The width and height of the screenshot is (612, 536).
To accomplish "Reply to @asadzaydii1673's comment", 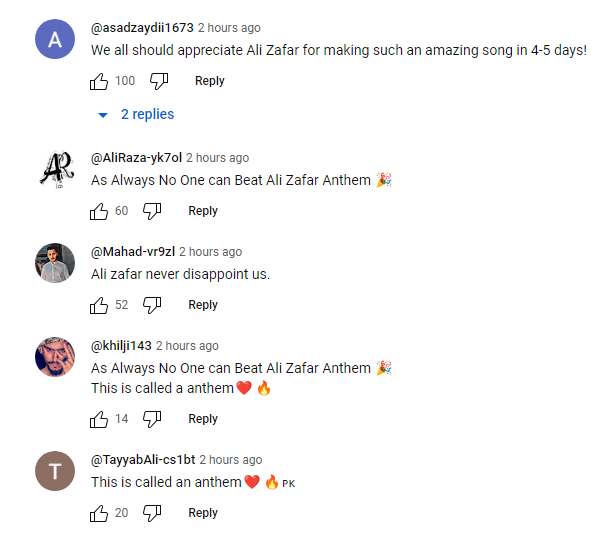I will (210, 81).
